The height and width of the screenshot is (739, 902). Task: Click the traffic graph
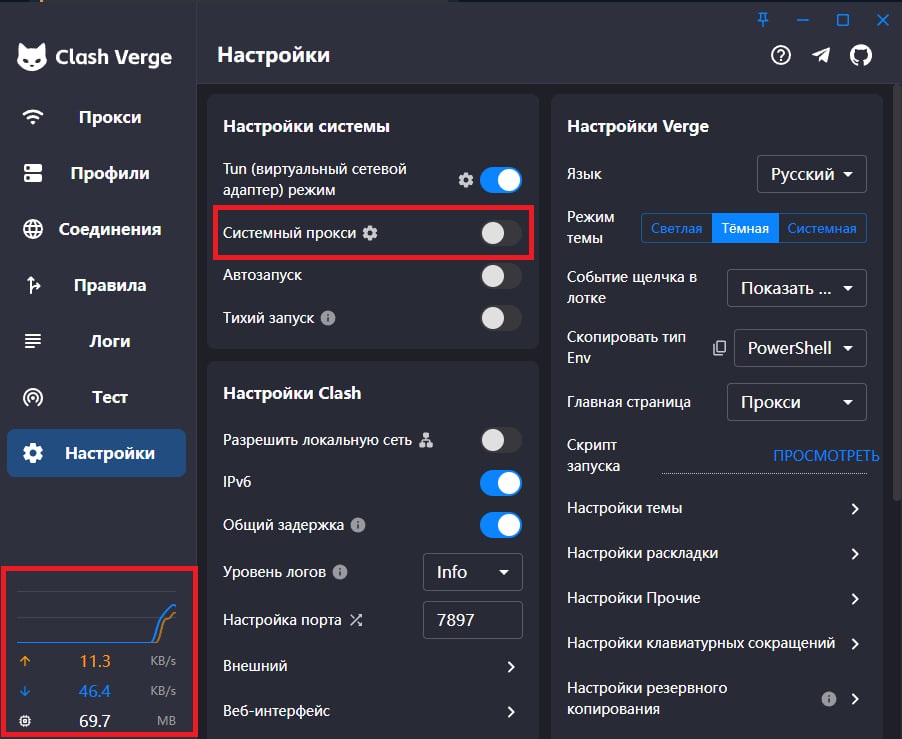coord(97,617)
